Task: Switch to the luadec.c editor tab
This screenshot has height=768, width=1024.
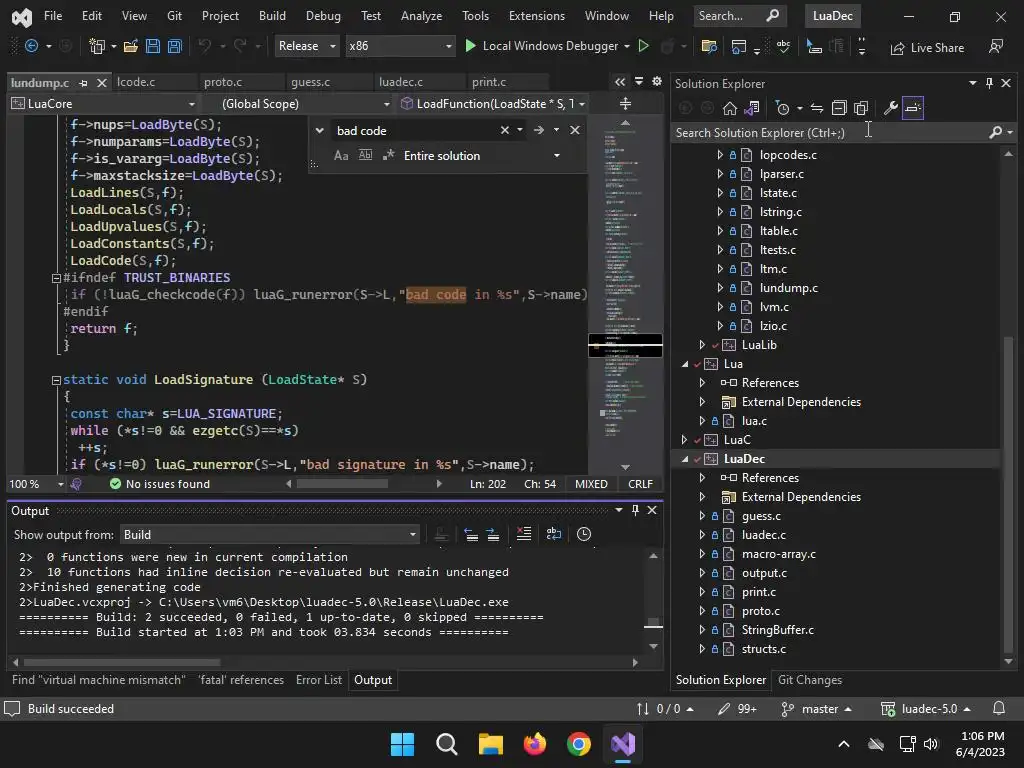Action: coord(401,82)
